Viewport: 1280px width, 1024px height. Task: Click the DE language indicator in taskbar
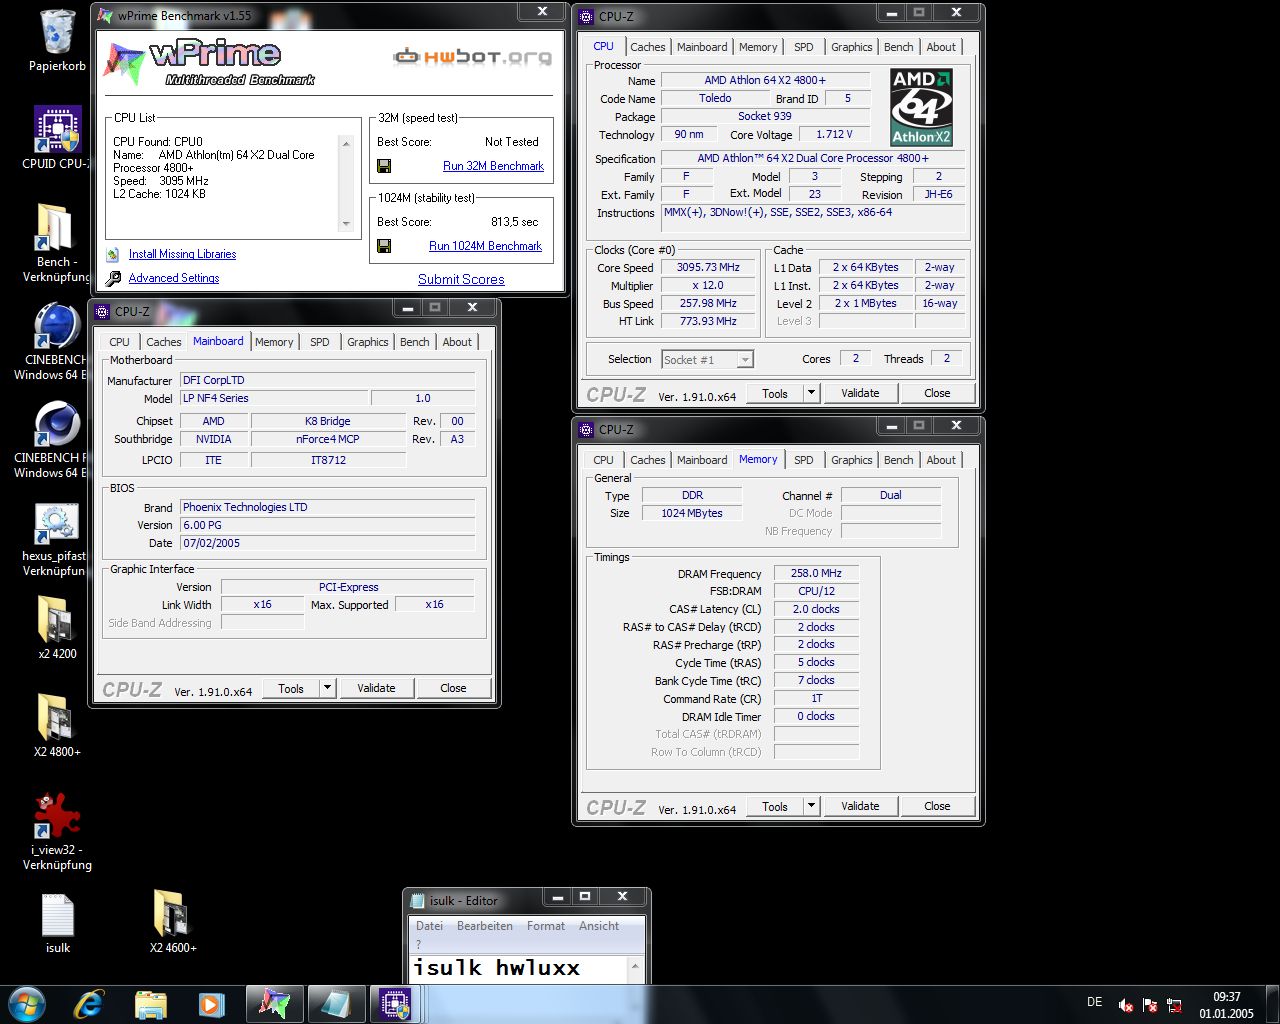(x=1095, y=1002)
